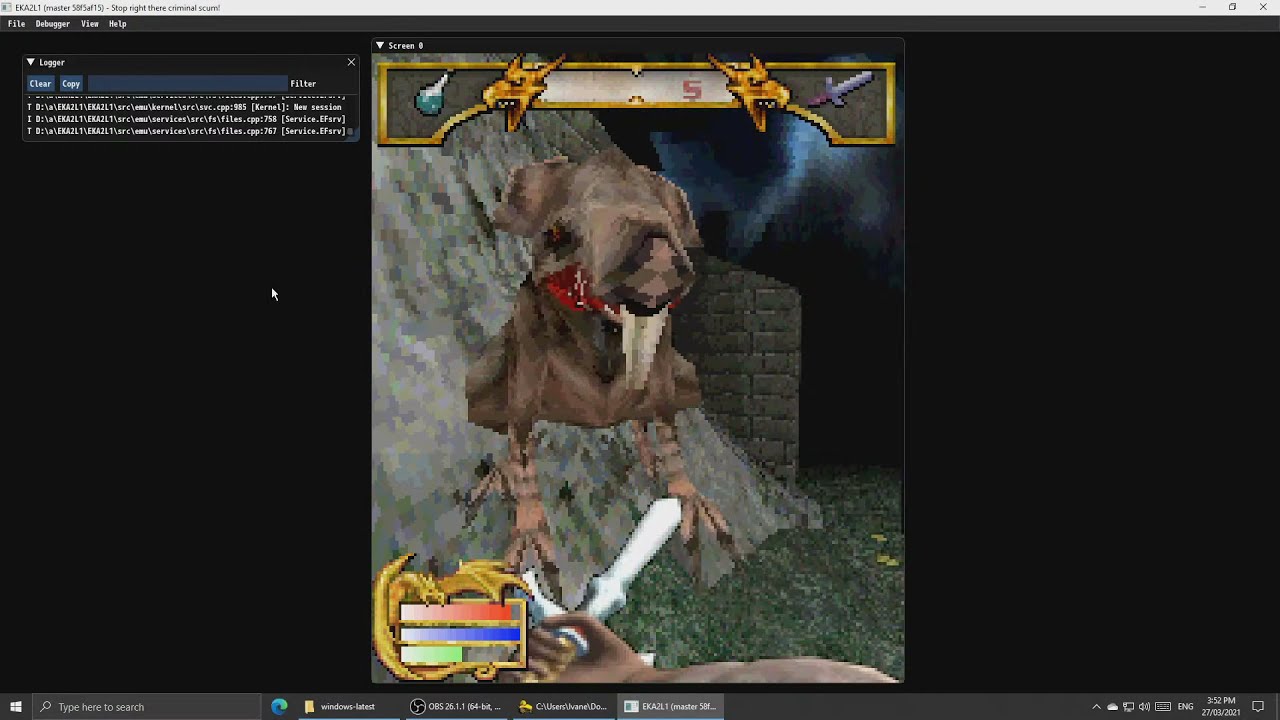Select the Kernel New session log line

click(x=186, y=107)
